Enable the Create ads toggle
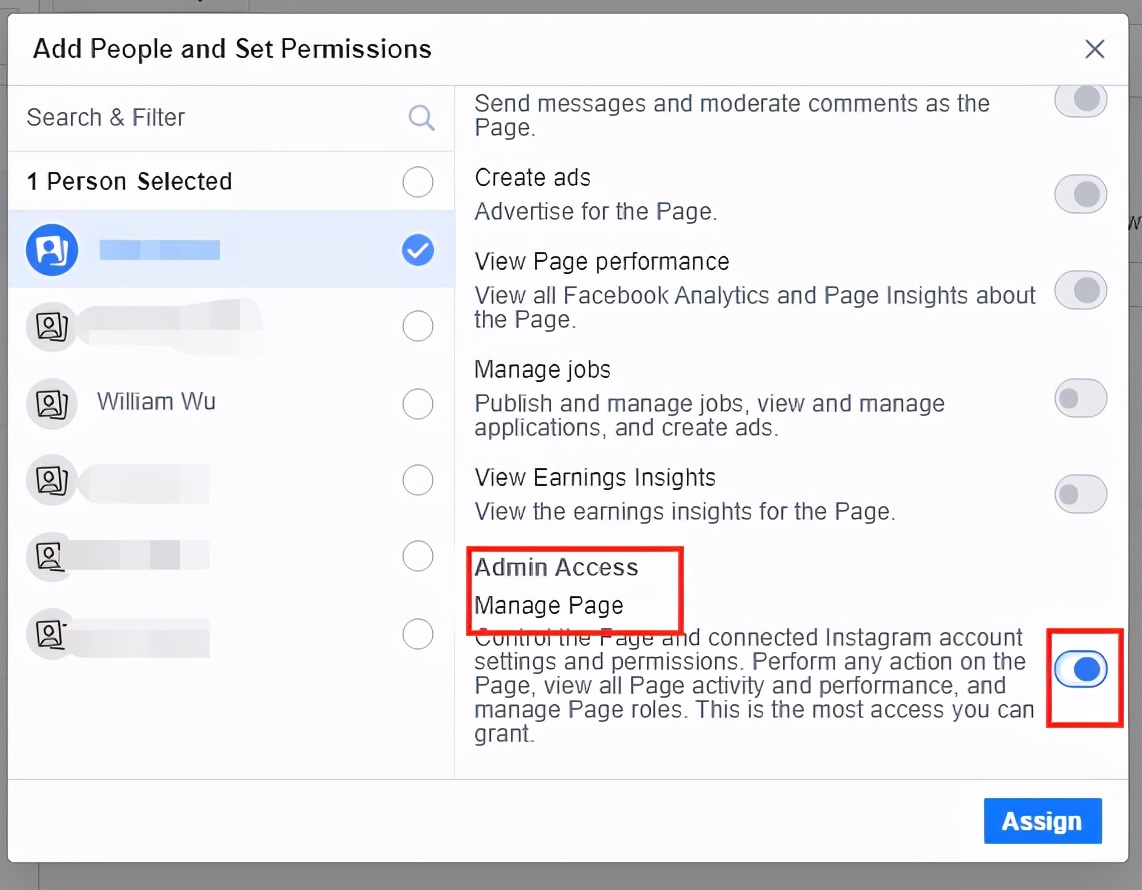1142x890 pixels. [x=1081, y=194]
